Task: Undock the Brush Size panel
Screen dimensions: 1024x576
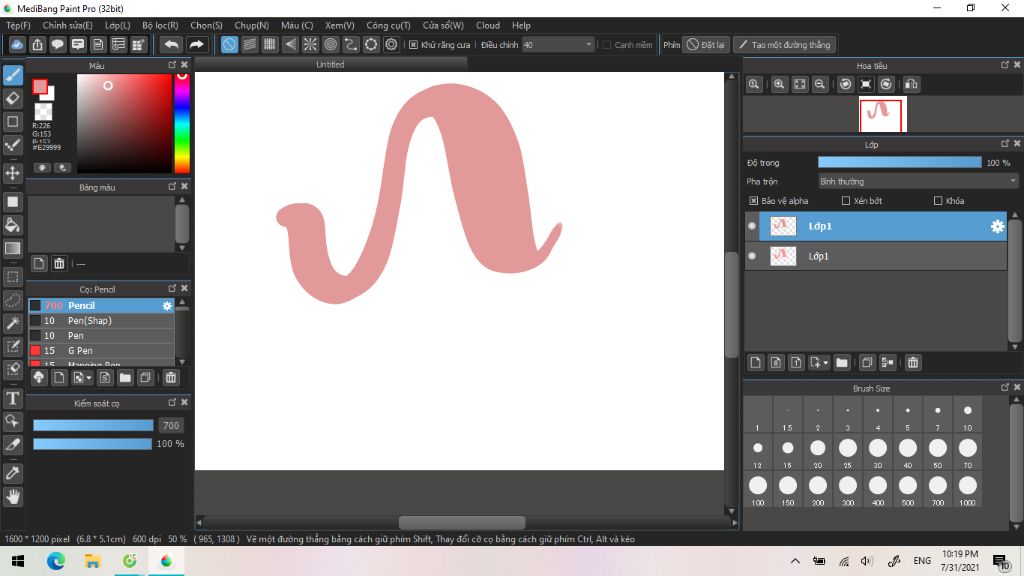Action: [x=1004, y=388]
